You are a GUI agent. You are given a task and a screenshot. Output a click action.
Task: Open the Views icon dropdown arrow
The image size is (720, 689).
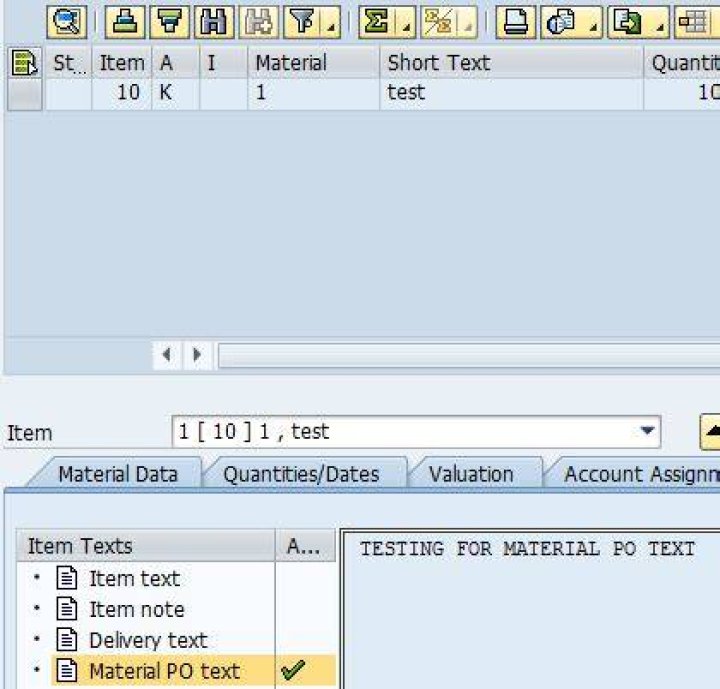(593, 28)
